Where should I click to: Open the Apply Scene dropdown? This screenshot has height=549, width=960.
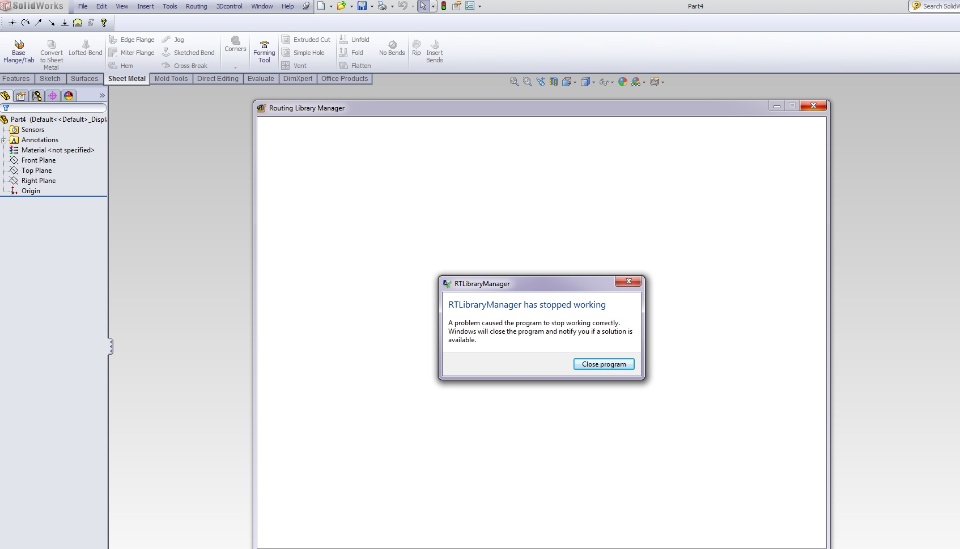[644, 82]
